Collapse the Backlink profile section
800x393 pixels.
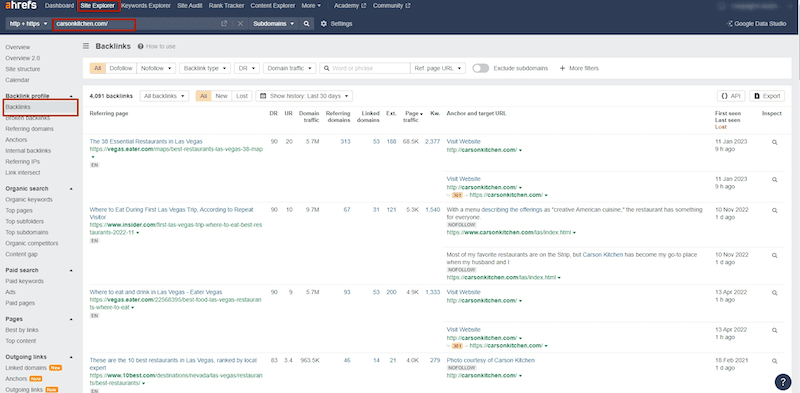click(71, 96)
